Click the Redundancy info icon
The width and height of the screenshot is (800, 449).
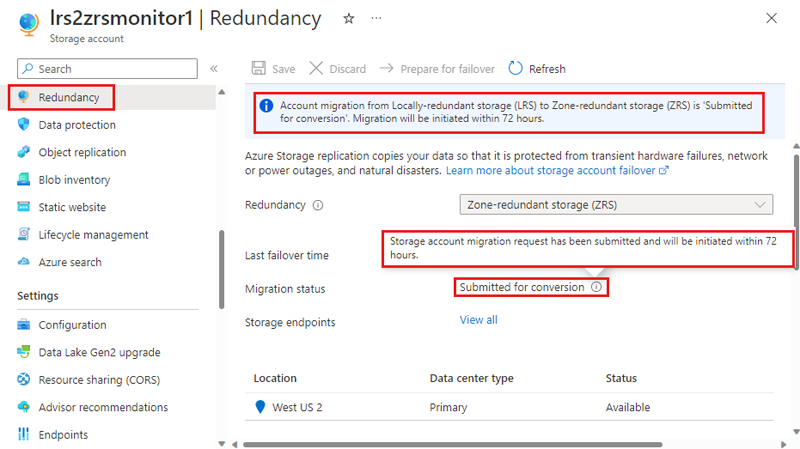click(318, 205)
